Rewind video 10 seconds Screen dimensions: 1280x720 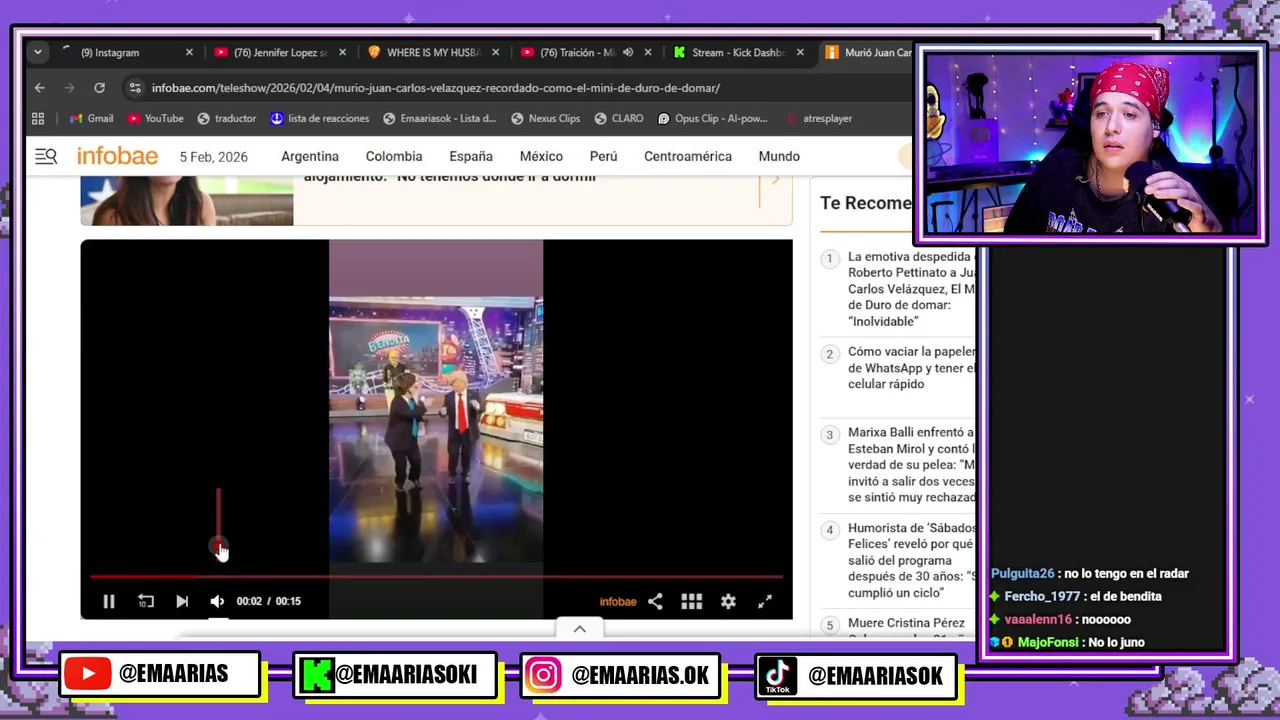(x=146, y=601)
